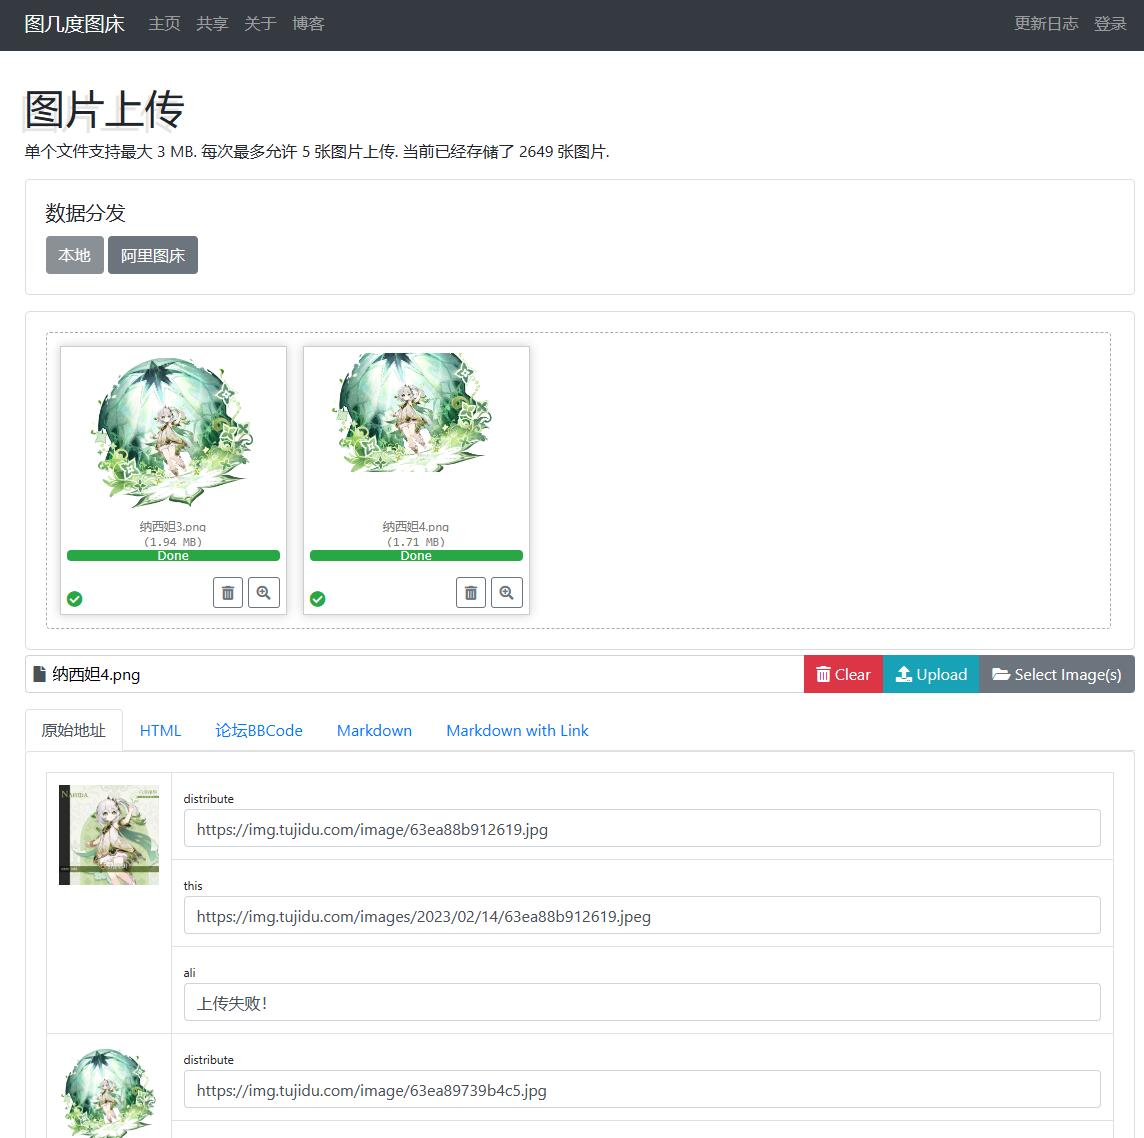The image size is (1144, 1138).
Task: Click the (1.94 MB) size label
Action: coord(173,542)
